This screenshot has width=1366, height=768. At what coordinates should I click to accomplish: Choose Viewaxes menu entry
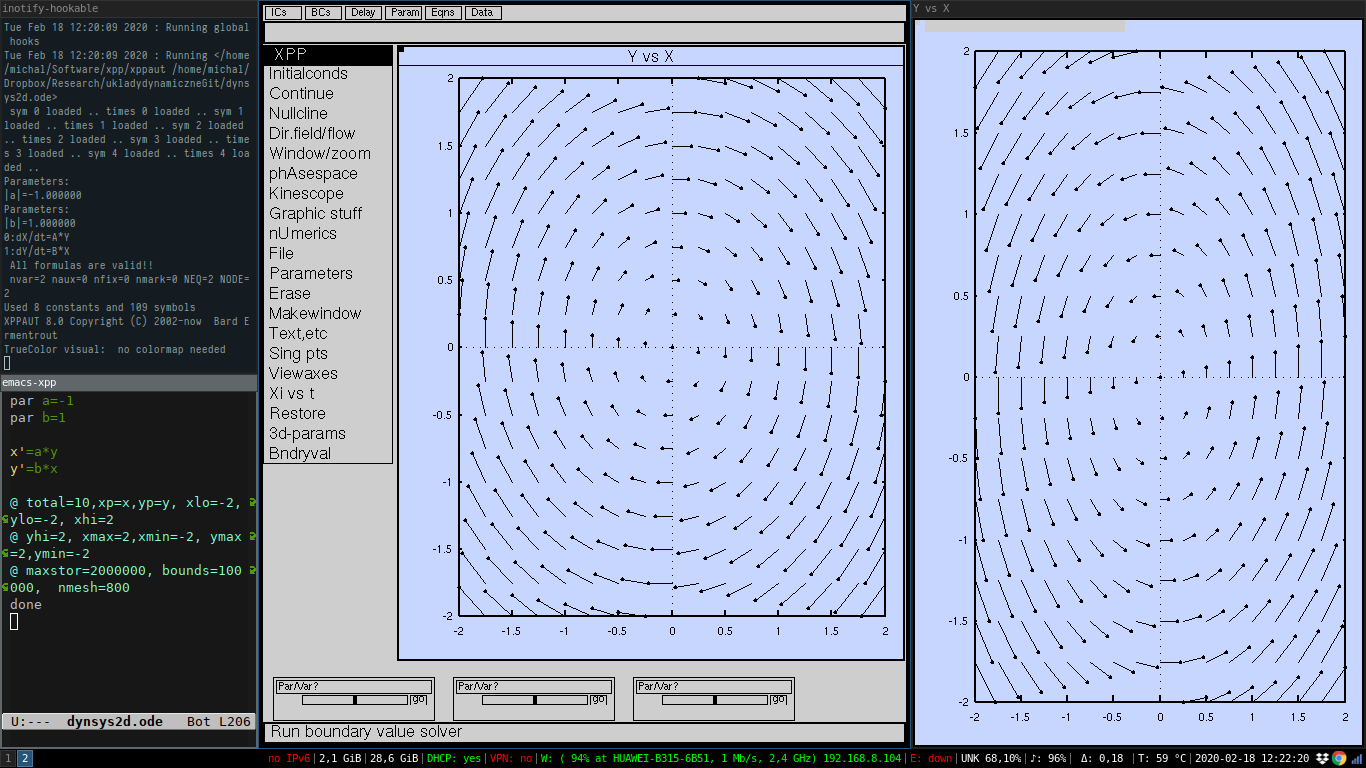[328, 374]
